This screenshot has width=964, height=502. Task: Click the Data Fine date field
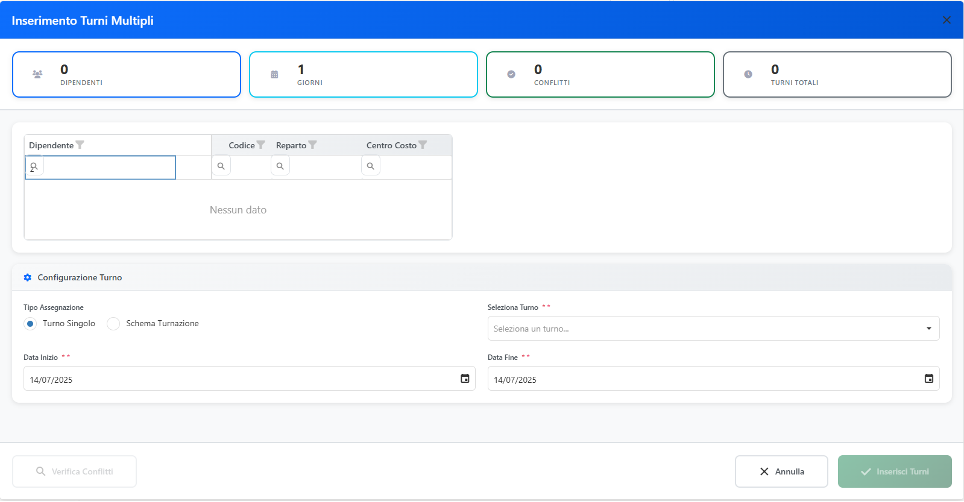tap(700, 379)
